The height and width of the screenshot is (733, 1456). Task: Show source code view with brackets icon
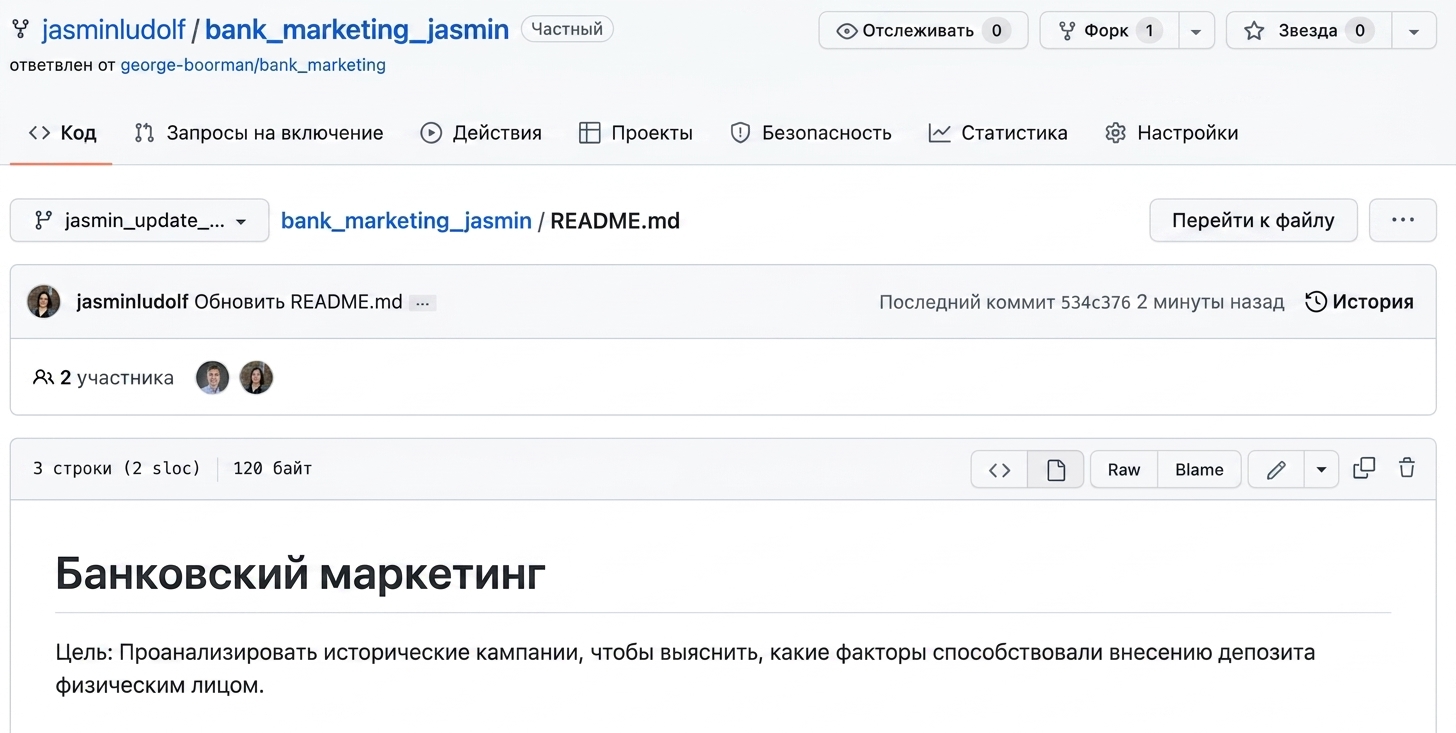coord(1000,470)
